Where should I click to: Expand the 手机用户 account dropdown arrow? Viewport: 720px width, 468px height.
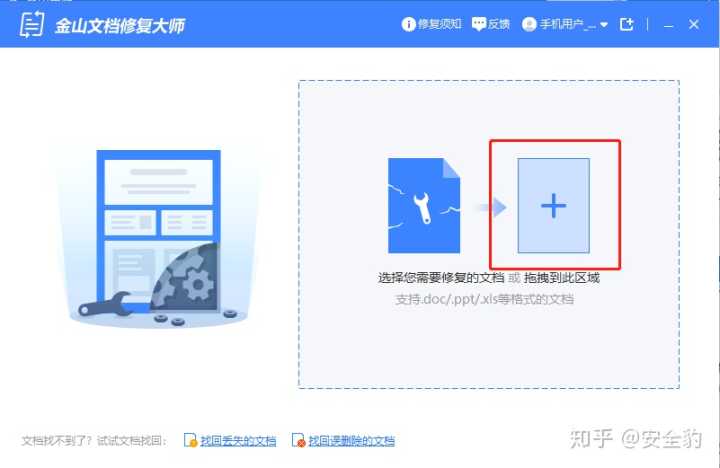click(604, 25)
